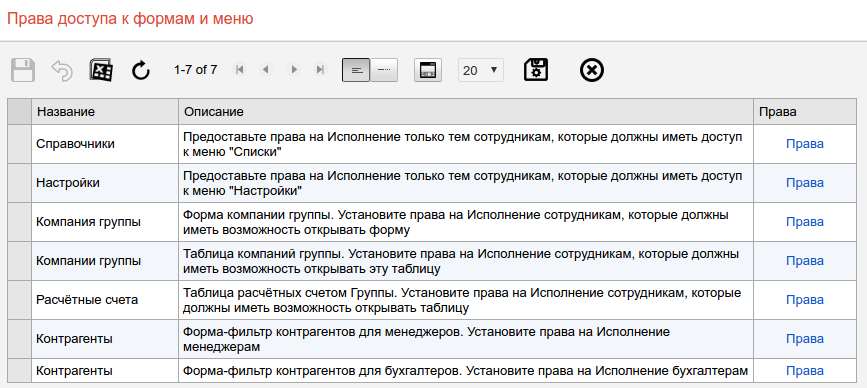Select the Компания группы name cell
The height and width of the screenshot is (388, 867).
pos(105,222)
